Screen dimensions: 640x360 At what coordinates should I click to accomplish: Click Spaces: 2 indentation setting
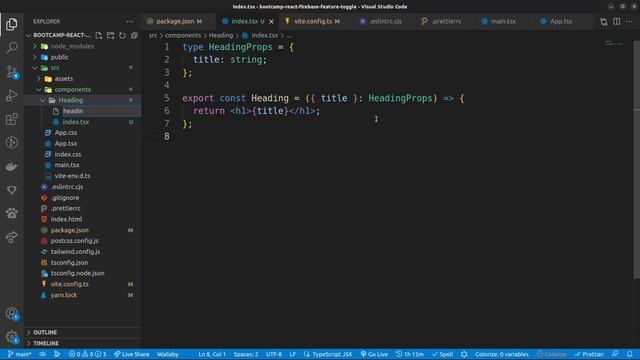pos(246,354)
